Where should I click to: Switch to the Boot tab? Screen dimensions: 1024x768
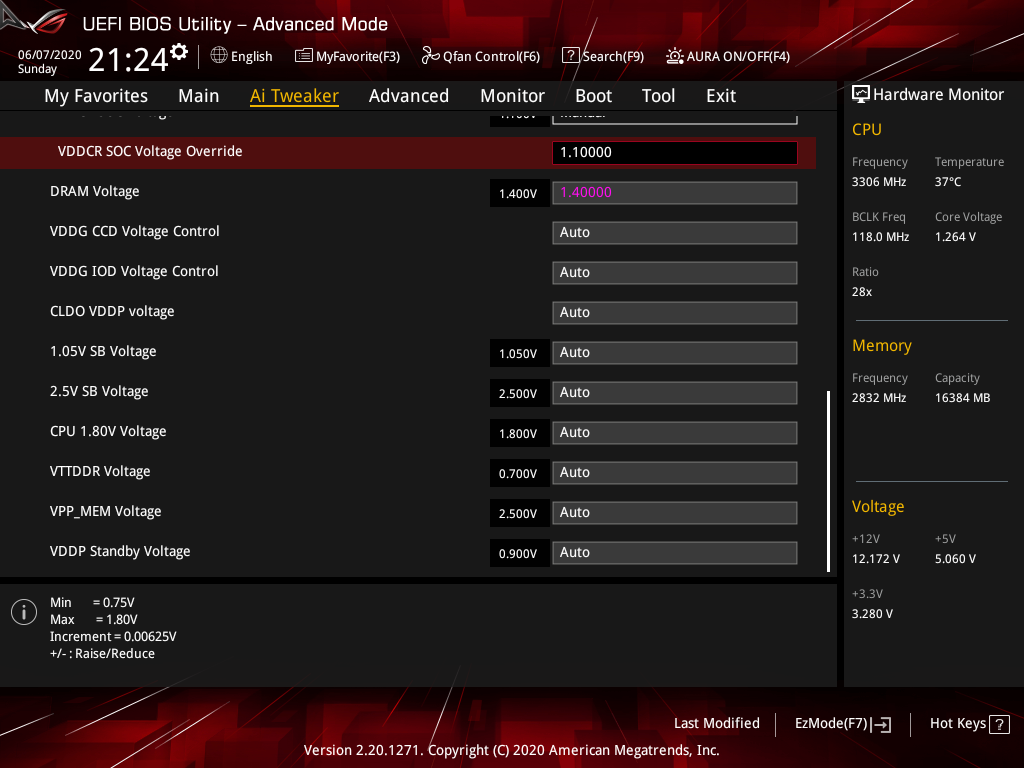click(593, 96)
